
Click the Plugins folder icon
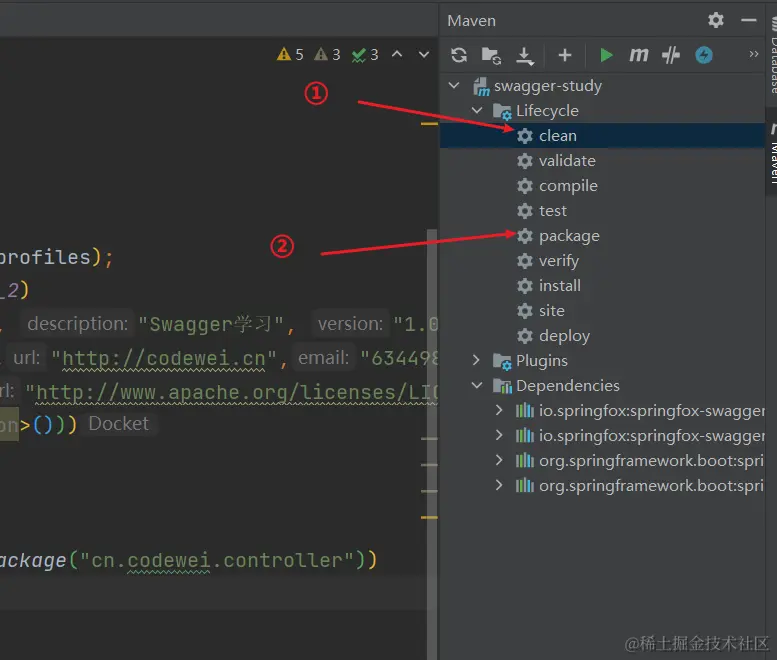[502, 362]
